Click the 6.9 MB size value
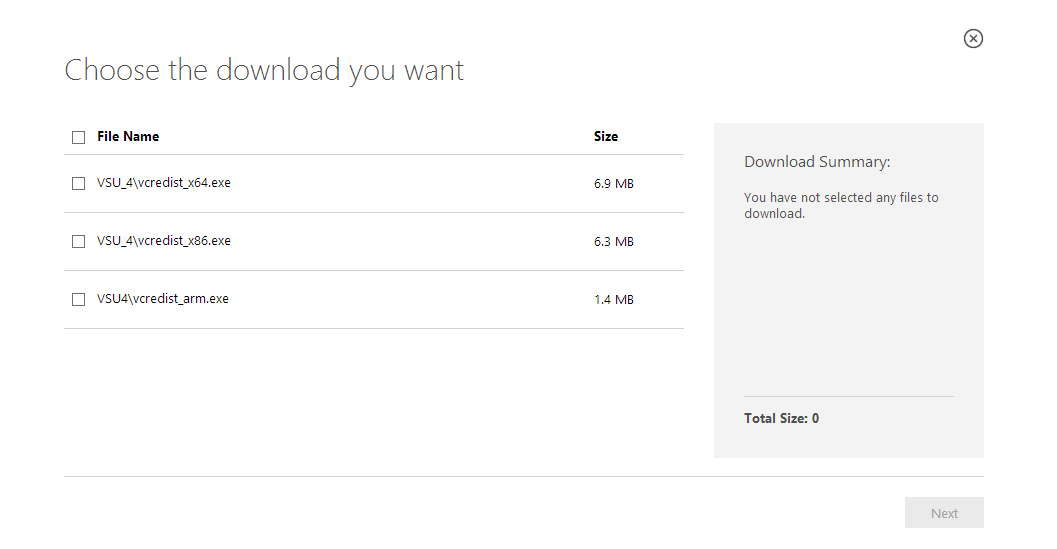The width and height of the screenshot is (1057, 549). tap(613, 183)
